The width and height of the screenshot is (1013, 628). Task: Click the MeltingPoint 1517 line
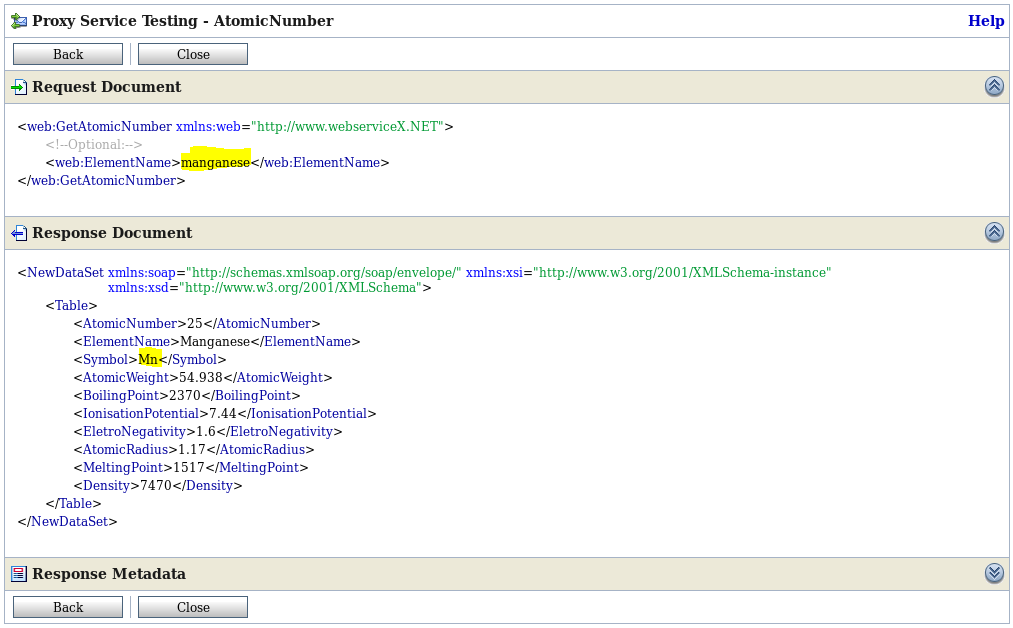click(x=191, y=468)
